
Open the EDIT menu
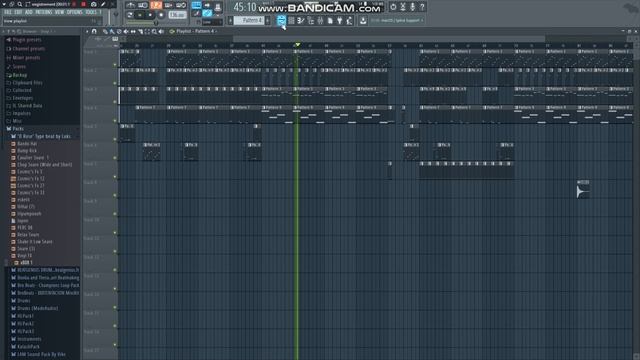pos(18,13)
